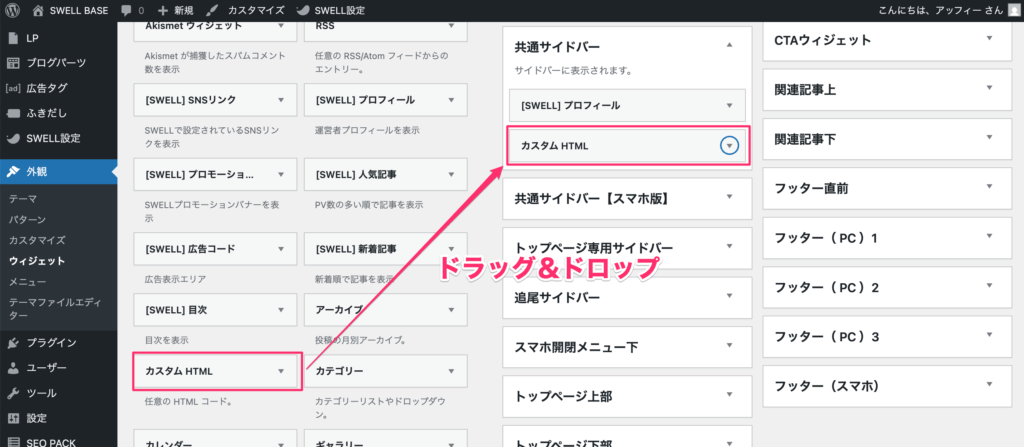Collapse 共通サイドバー area arrow
Viewport: 1024px width, 447px height.
point(729,44)
